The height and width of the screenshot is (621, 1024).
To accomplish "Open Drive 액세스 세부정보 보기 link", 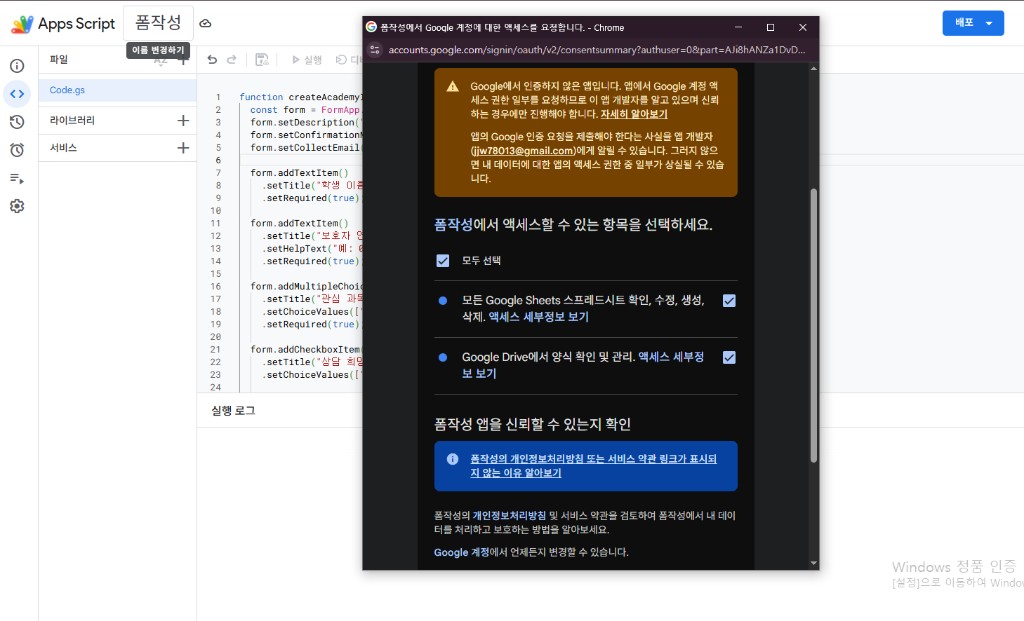I will [583, 365].
